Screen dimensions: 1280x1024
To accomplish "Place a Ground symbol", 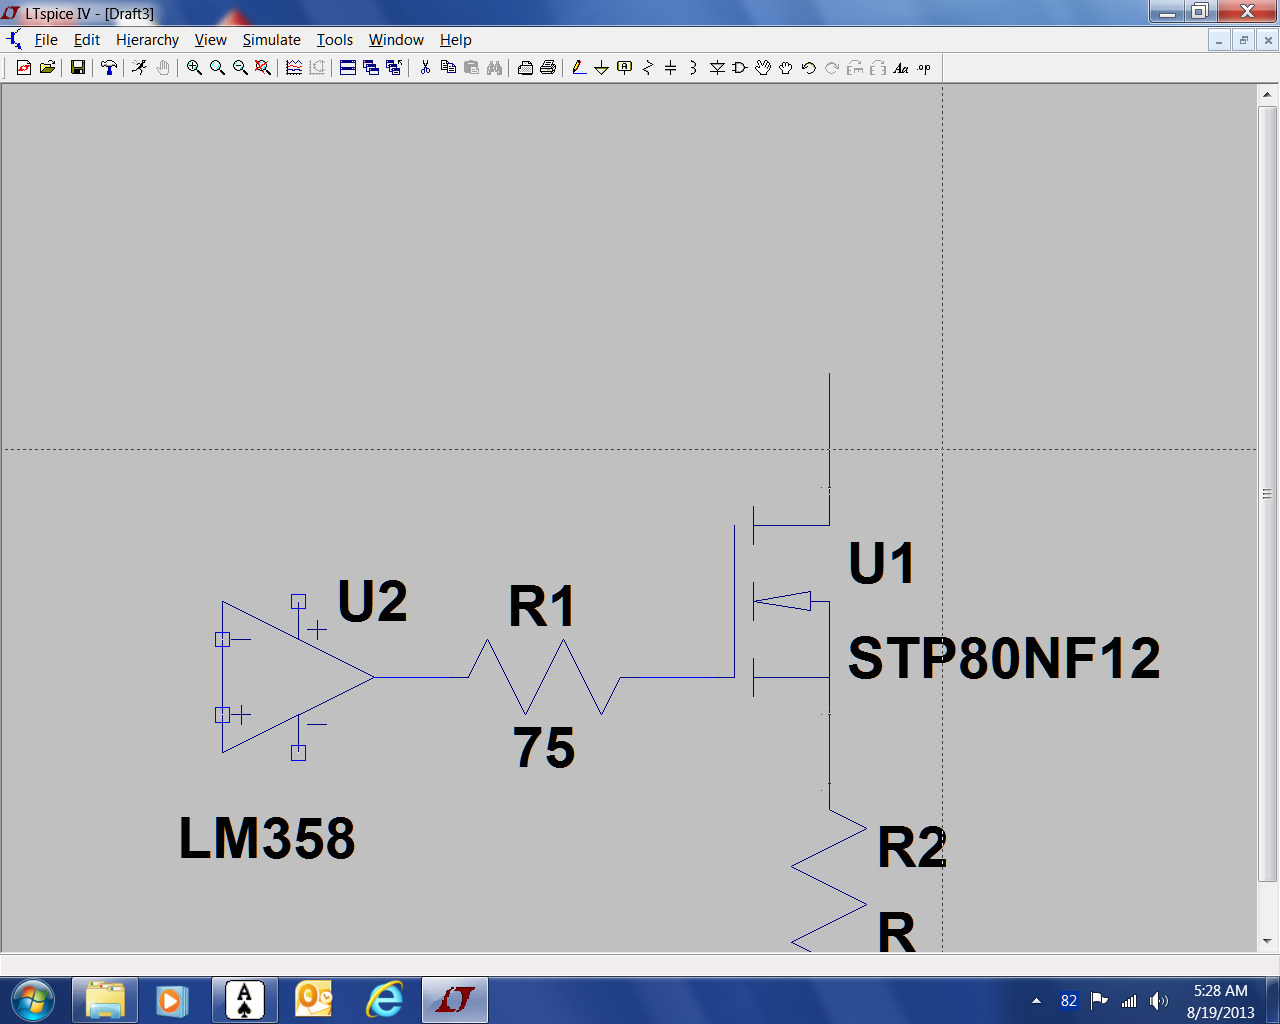I will 601,68.
